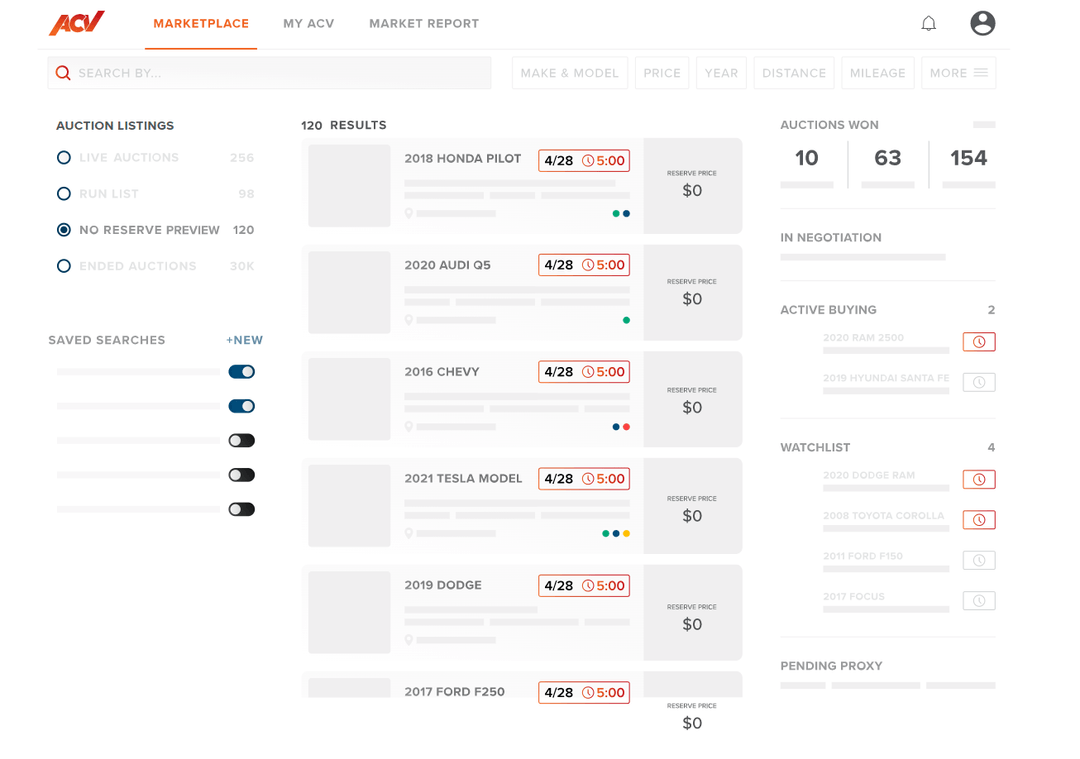Click +NEW to add saved search
1080x759 pixels.
[x=244, y=340]
